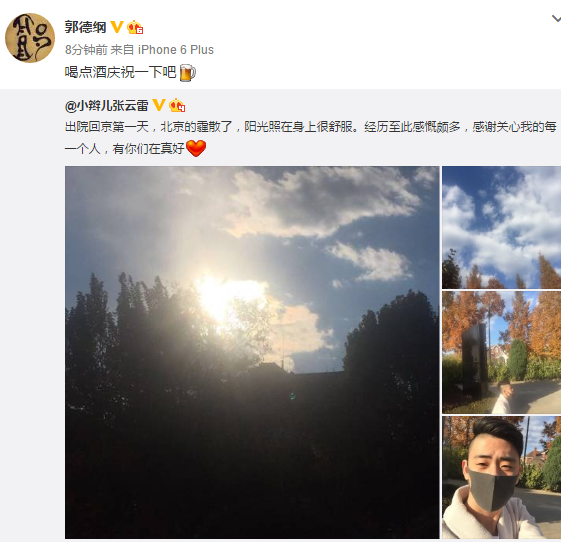Open 郭德纲's profile avatar
The height and width of the screenshot is (542, 561).
click(x=30, y=38)
